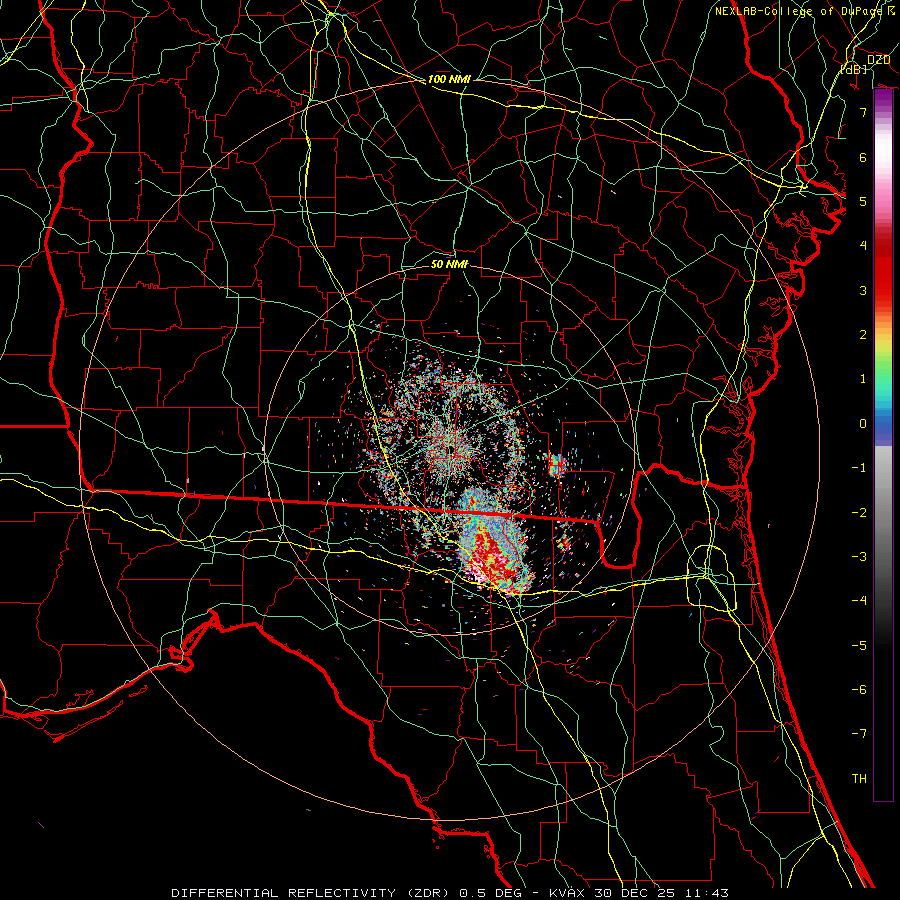Select the 3 value on color scale

(863, 290)
